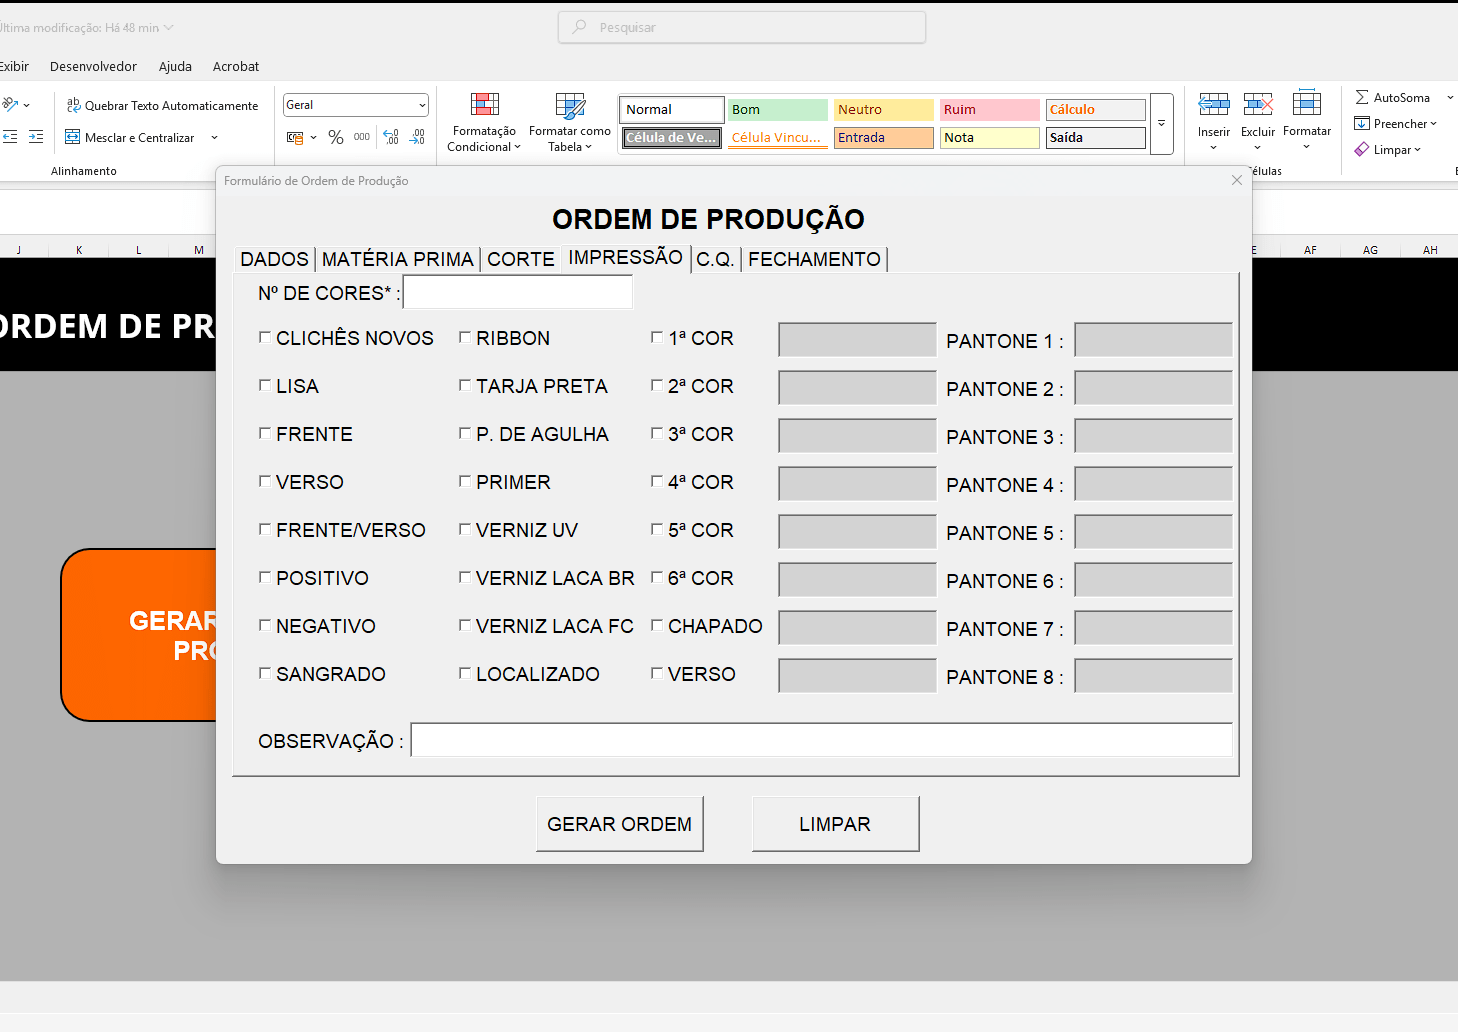This screenshot has width=1458, height=1032.
Task: Click the decrease indent icon
Action: (10, 137)
